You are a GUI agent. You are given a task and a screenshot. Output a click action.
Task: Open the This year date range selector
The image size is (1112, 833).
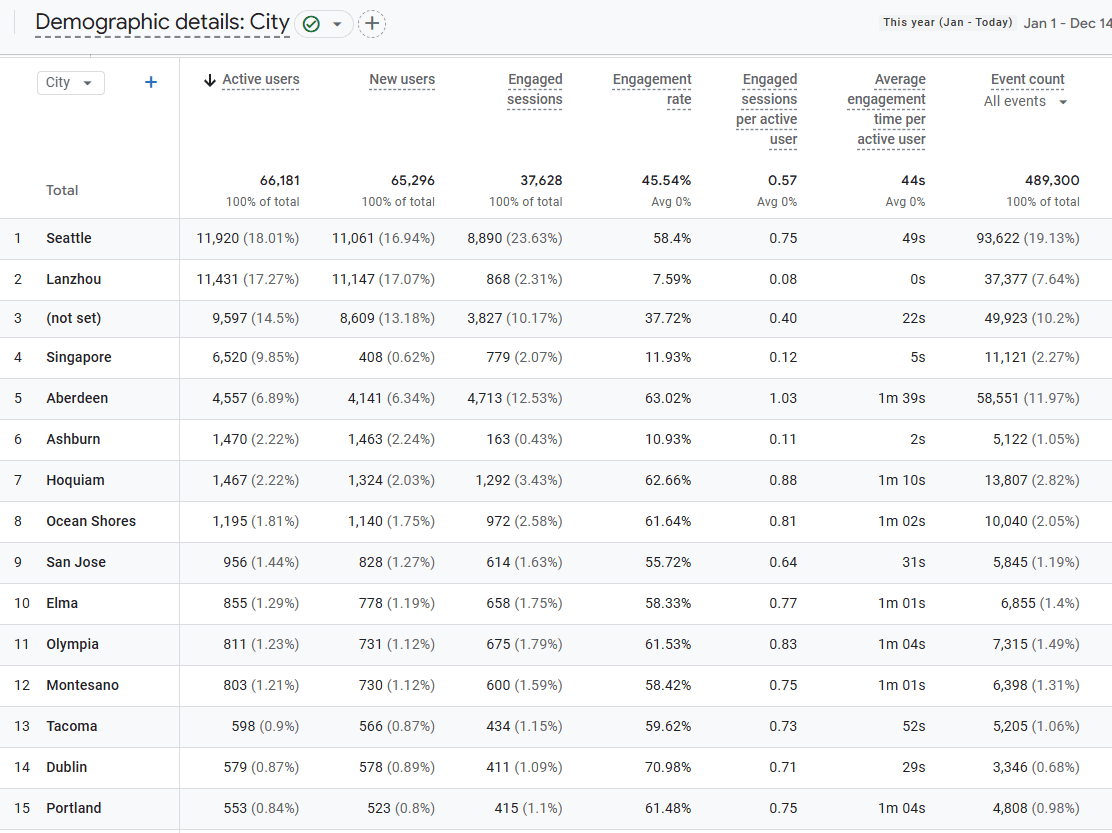(947, 23)
